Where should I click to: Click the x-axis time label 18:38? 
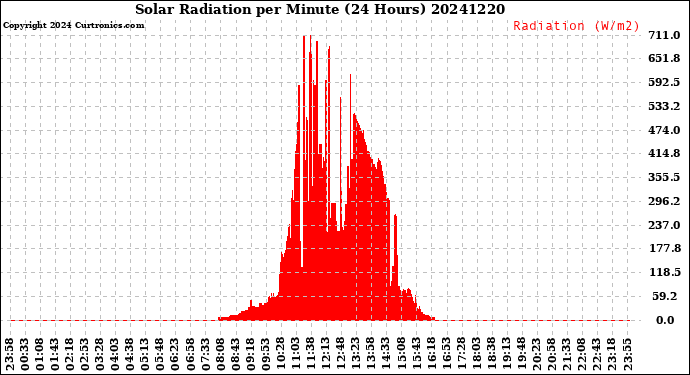coord(492,355)
